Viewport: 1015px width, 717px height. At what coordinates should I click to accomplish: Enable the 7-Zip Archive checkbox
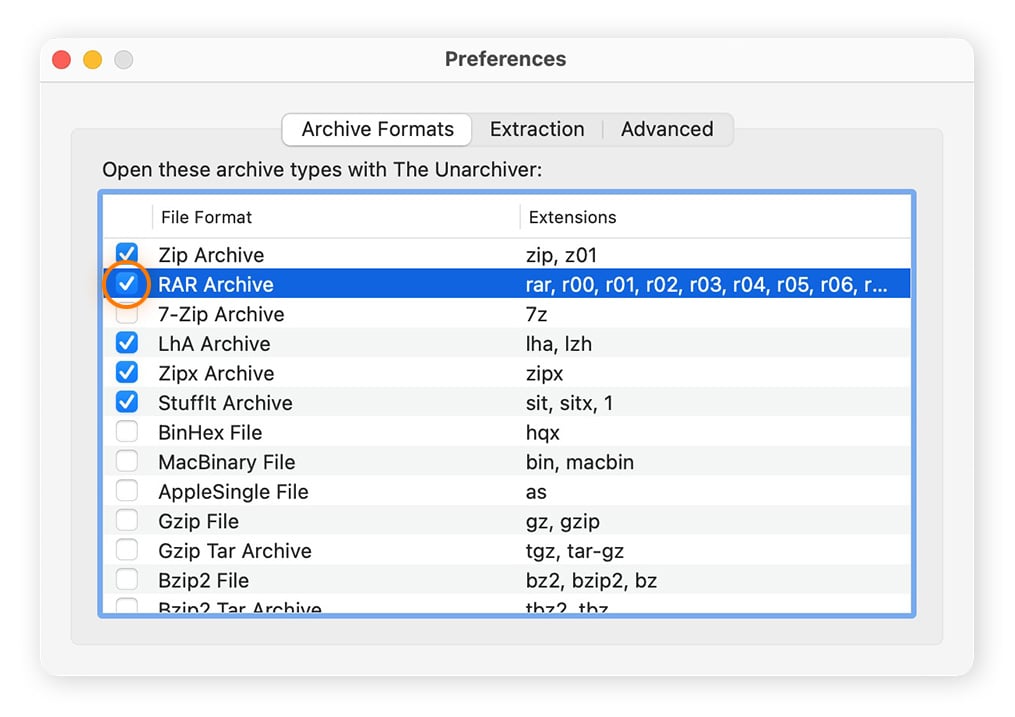coord(127,313)
